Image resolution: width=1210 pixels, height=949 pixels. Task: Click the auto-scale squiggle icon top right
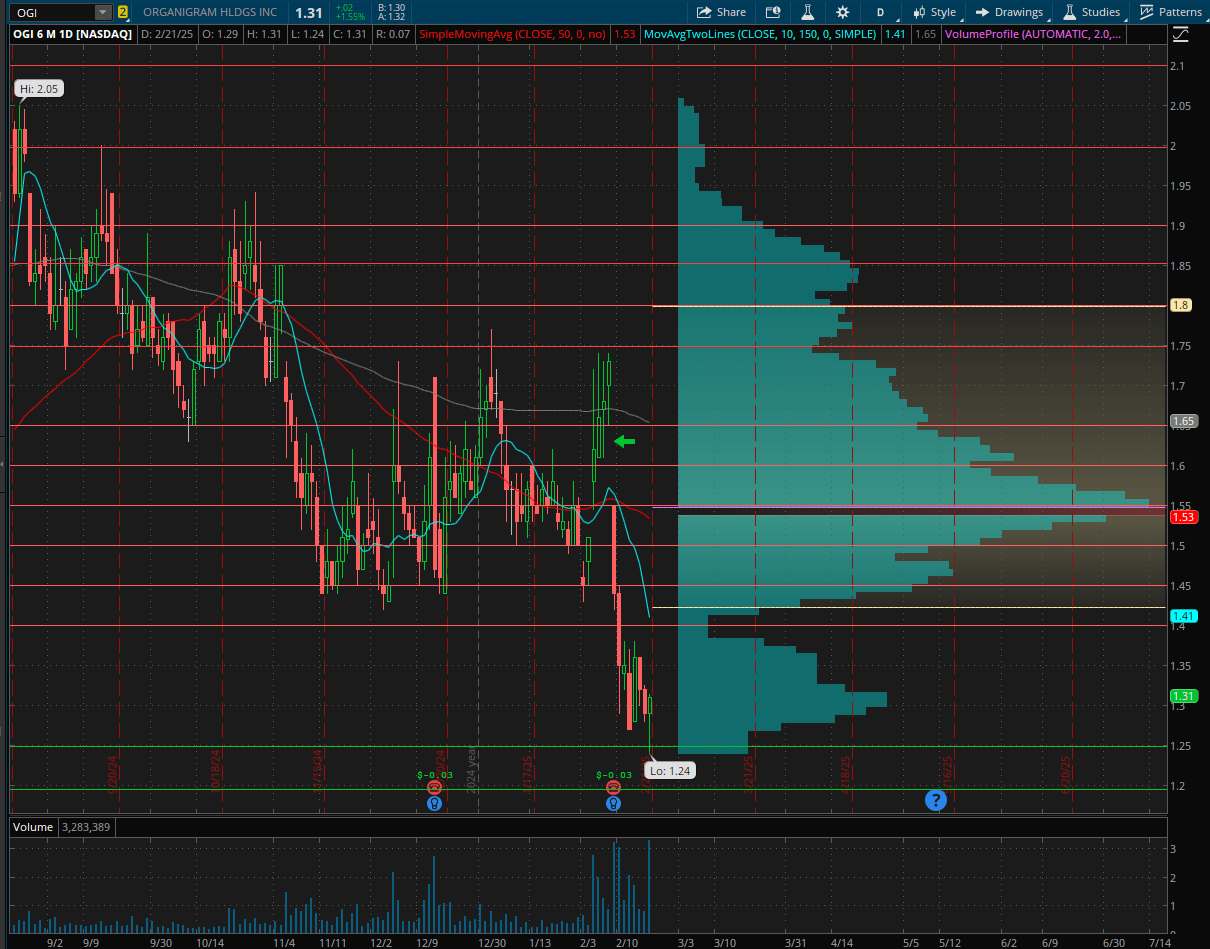(x=1180, y=33)
